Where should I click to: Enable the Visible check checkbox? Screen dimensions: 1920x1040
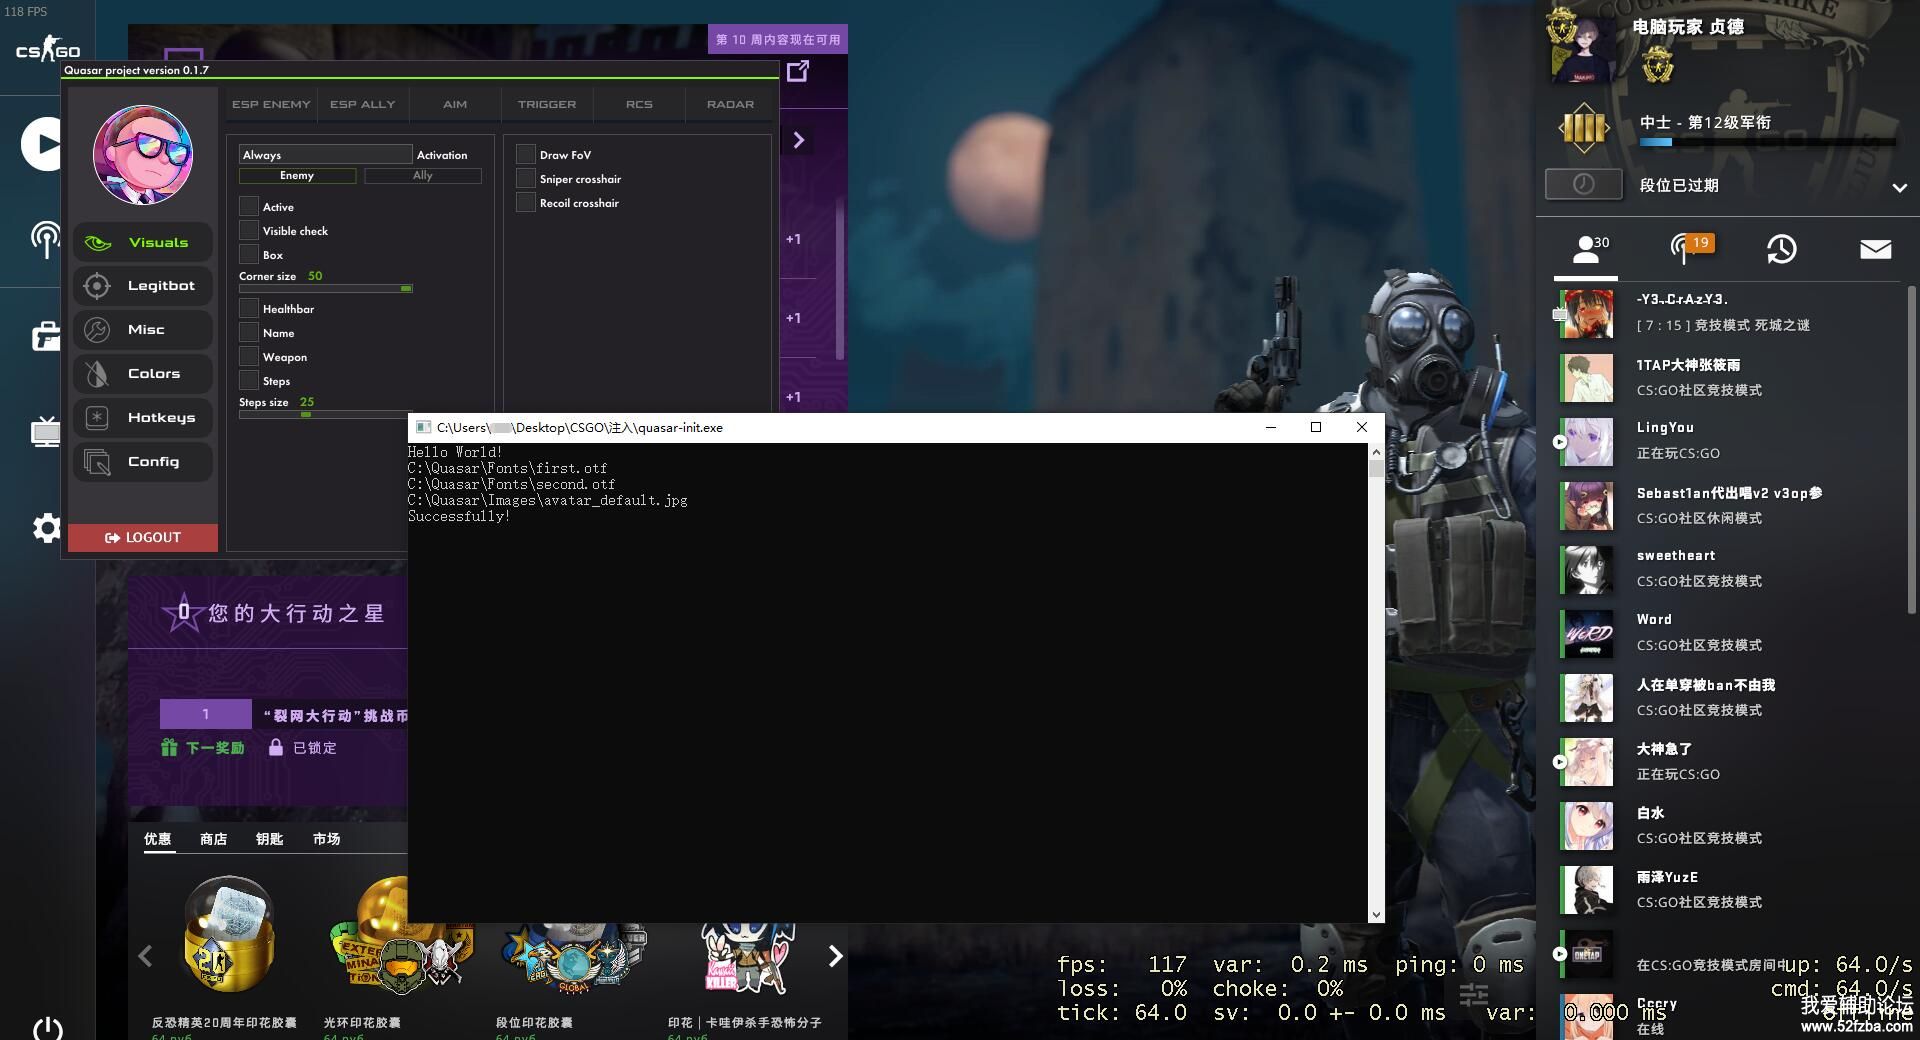point(249,230)
